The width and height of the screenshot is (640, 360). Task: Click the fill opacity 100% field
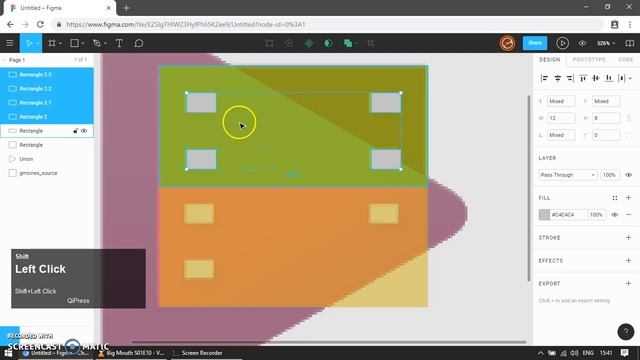click(596, 215)
